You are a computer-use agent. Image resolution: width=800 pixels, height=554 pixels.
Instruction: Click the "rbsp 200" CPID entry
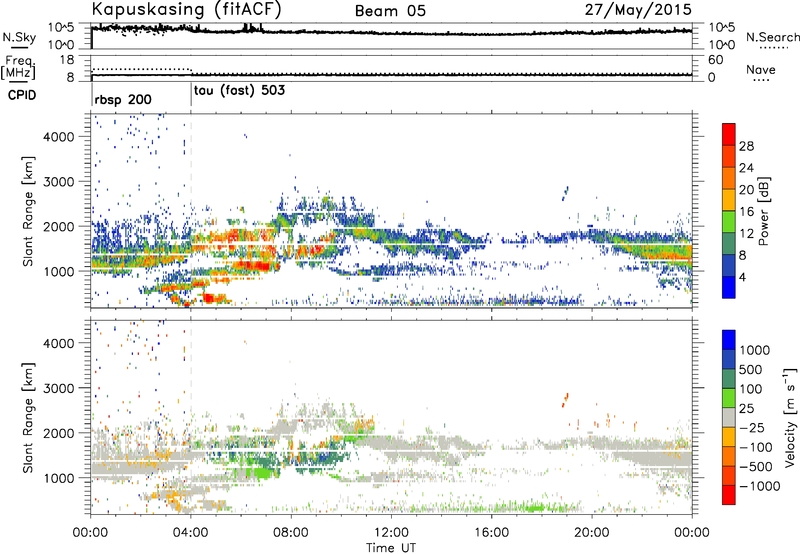pyautogui.click(x=123, y=99)
